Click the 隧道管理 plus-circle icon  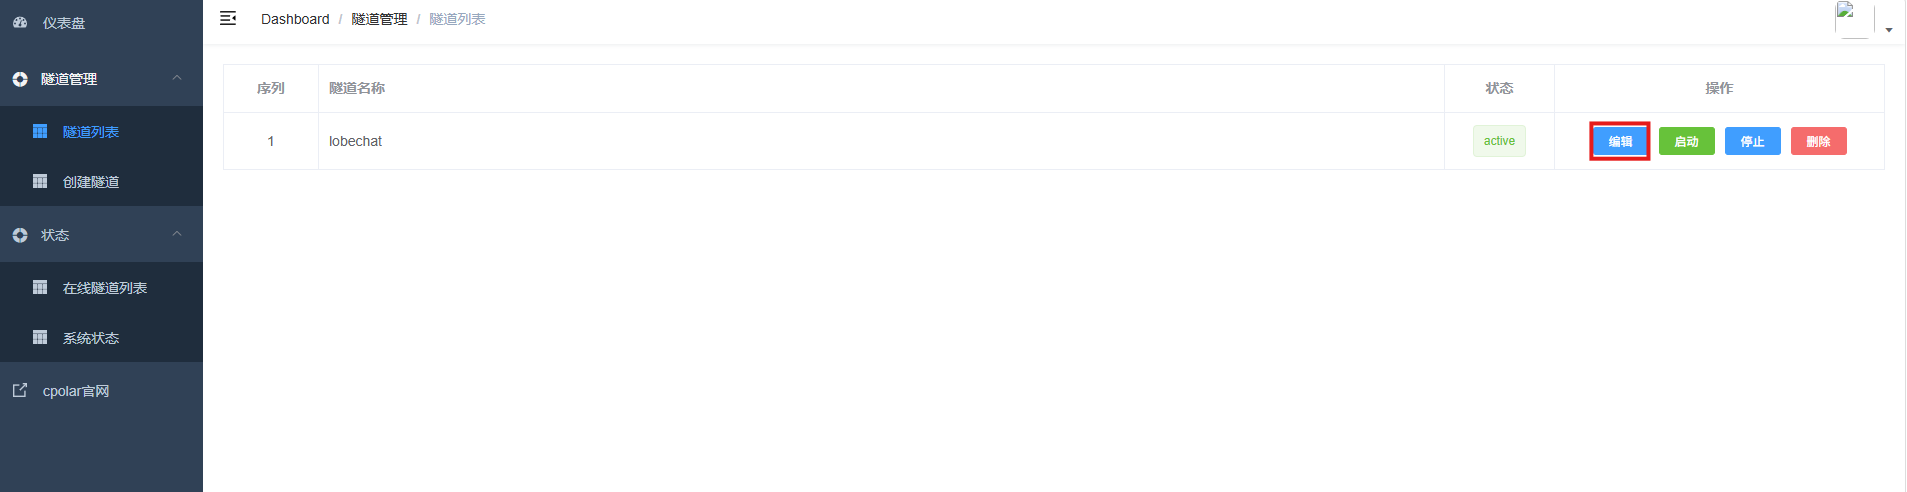pos(20,79)
